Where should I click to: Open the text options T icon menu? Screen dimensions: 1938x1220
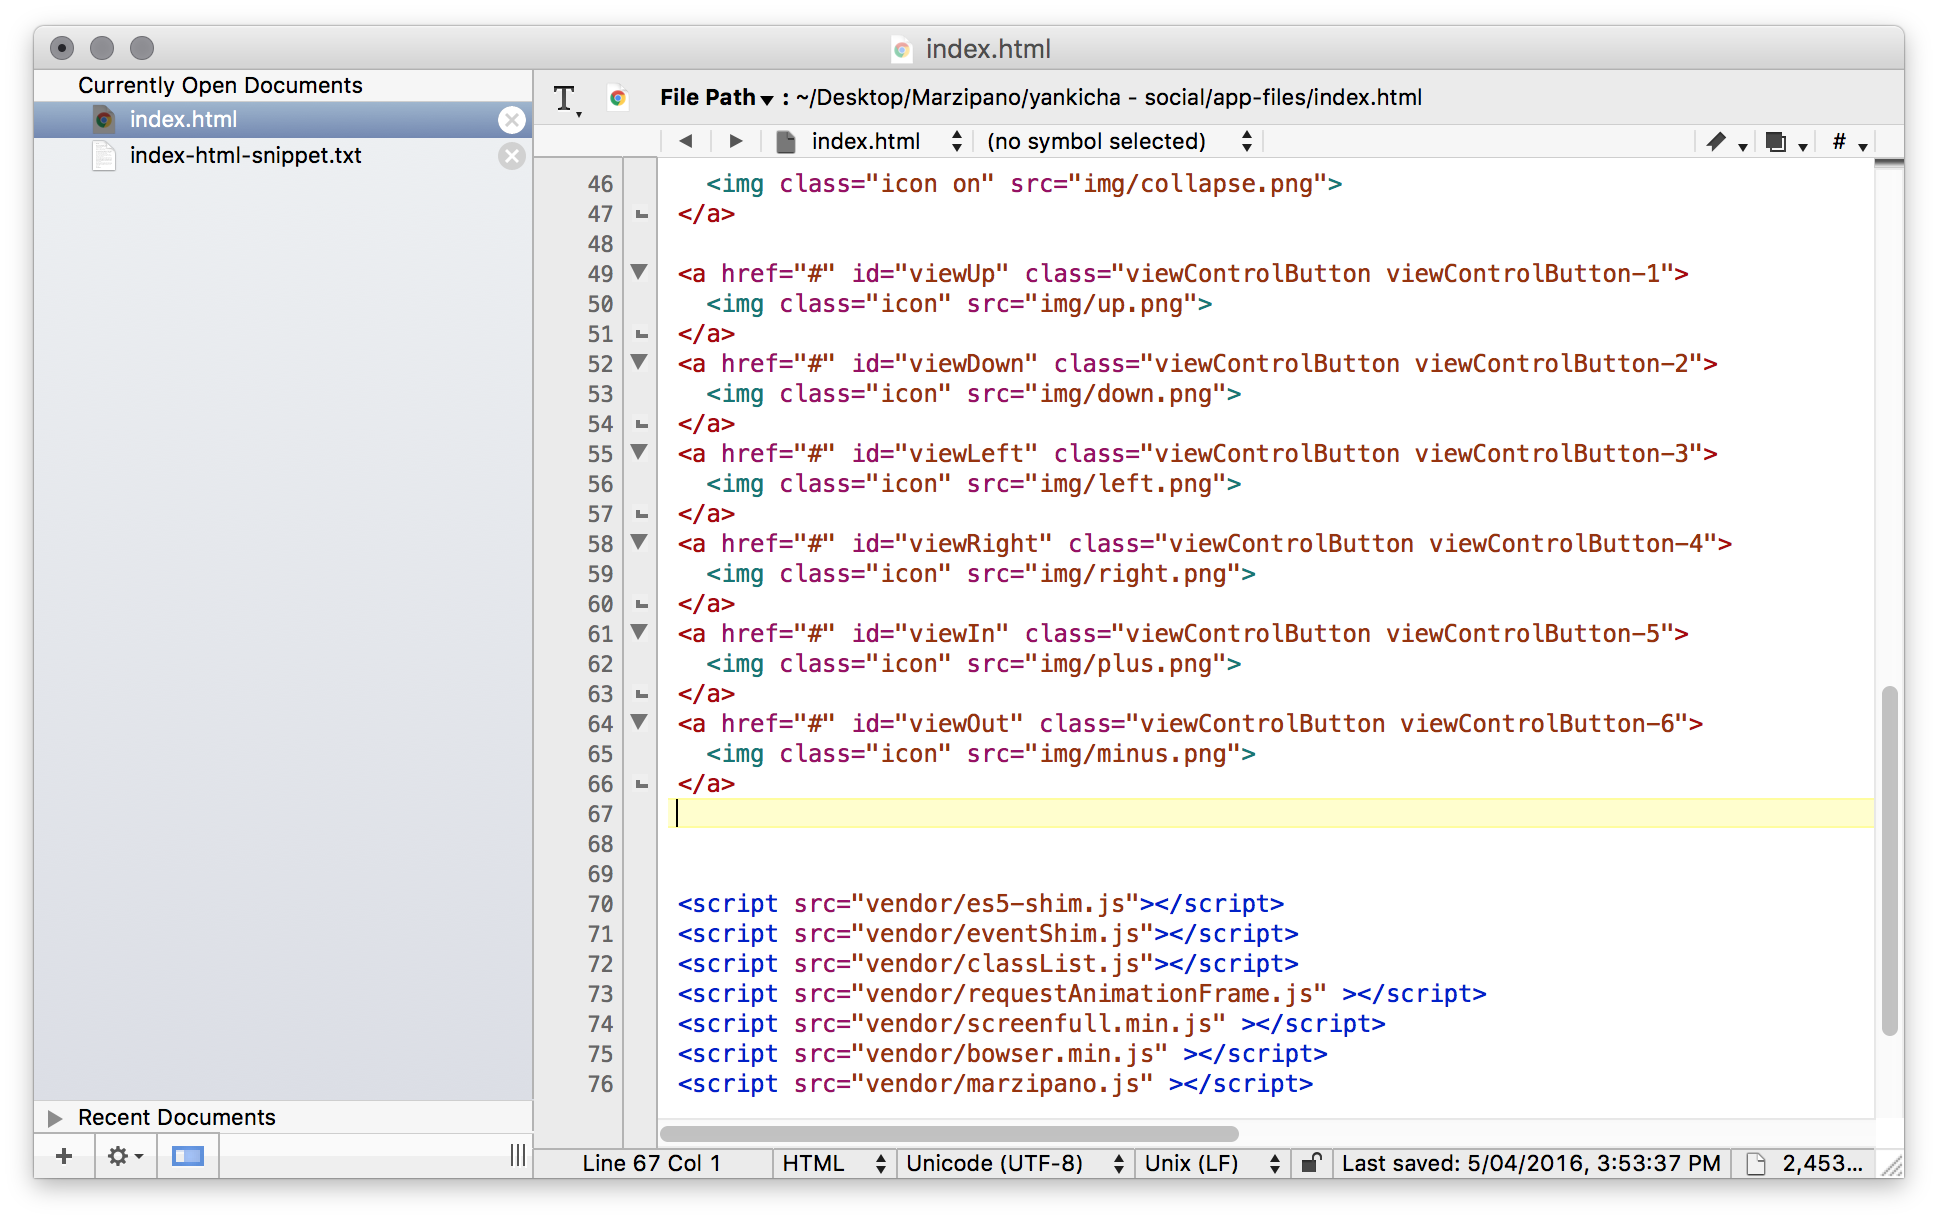[x=567, y=99]
